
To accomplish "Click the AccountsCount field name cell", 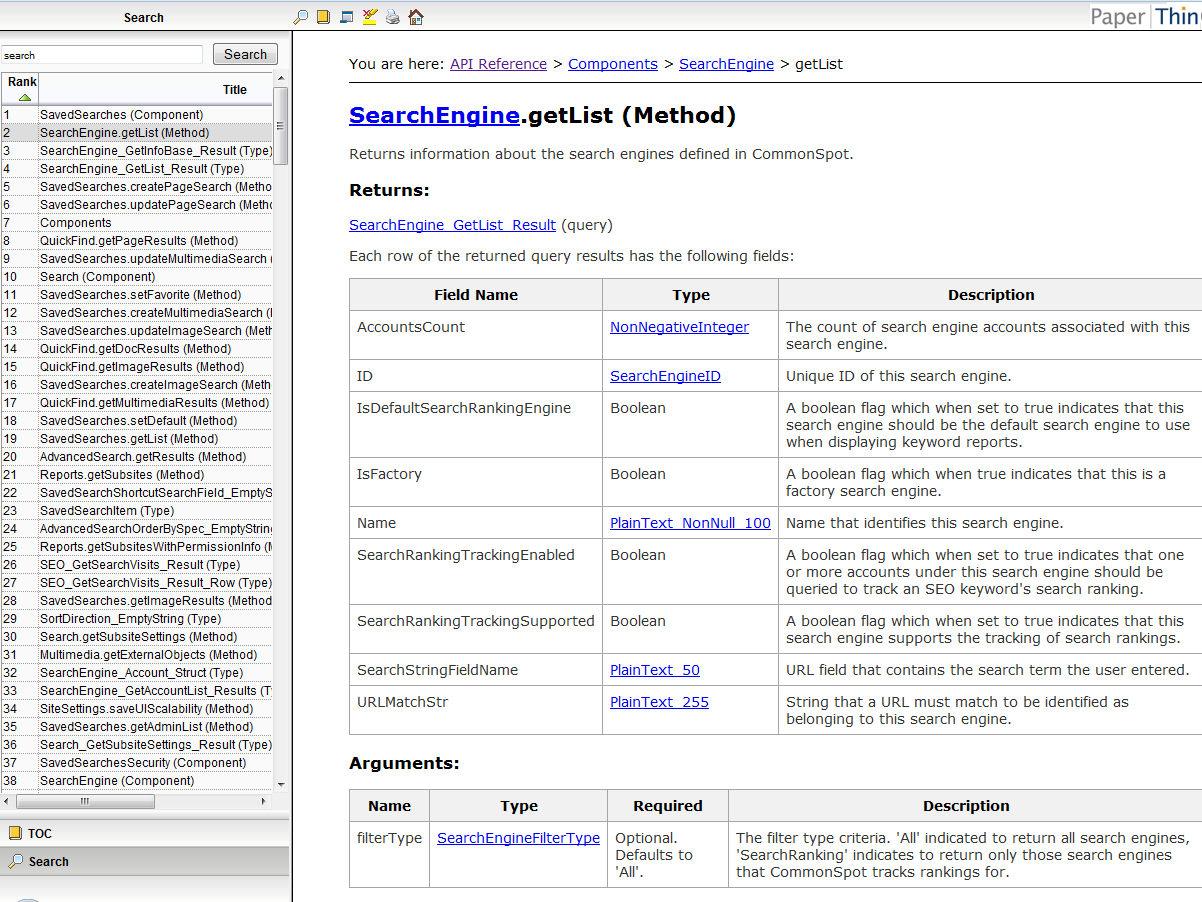I will pyautogui.click(x=476, y=335).
